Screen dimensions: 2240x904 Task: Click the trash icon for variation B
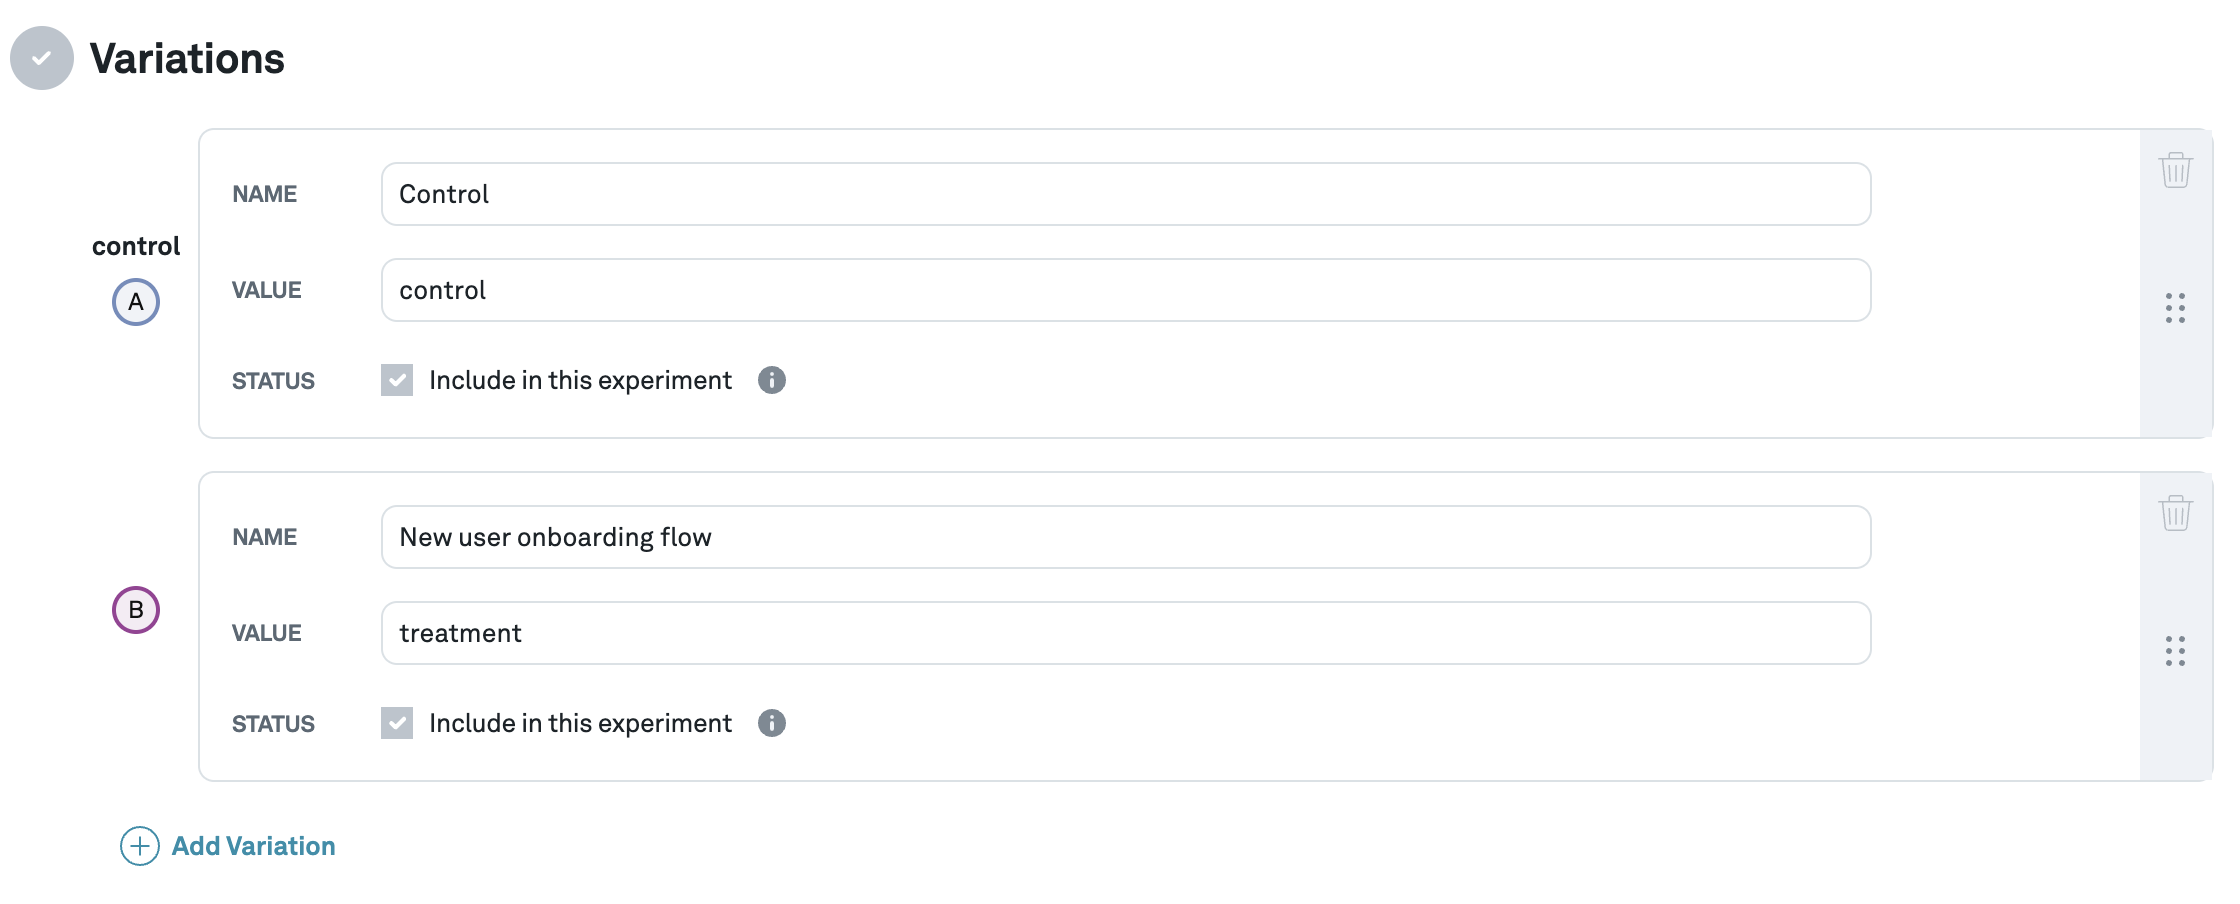point(2176,513)
